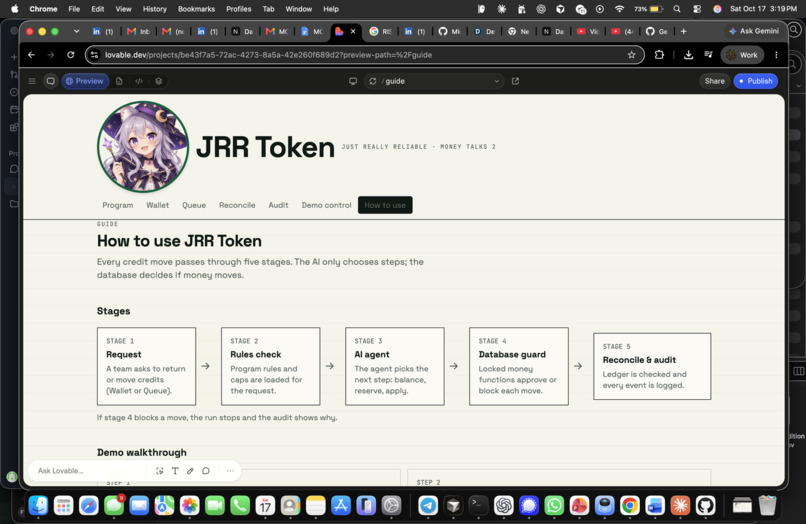Click the device preview monitor icon
Image resolution: width=806 pixels, height=524 pixels.
(x=353, y=81)
